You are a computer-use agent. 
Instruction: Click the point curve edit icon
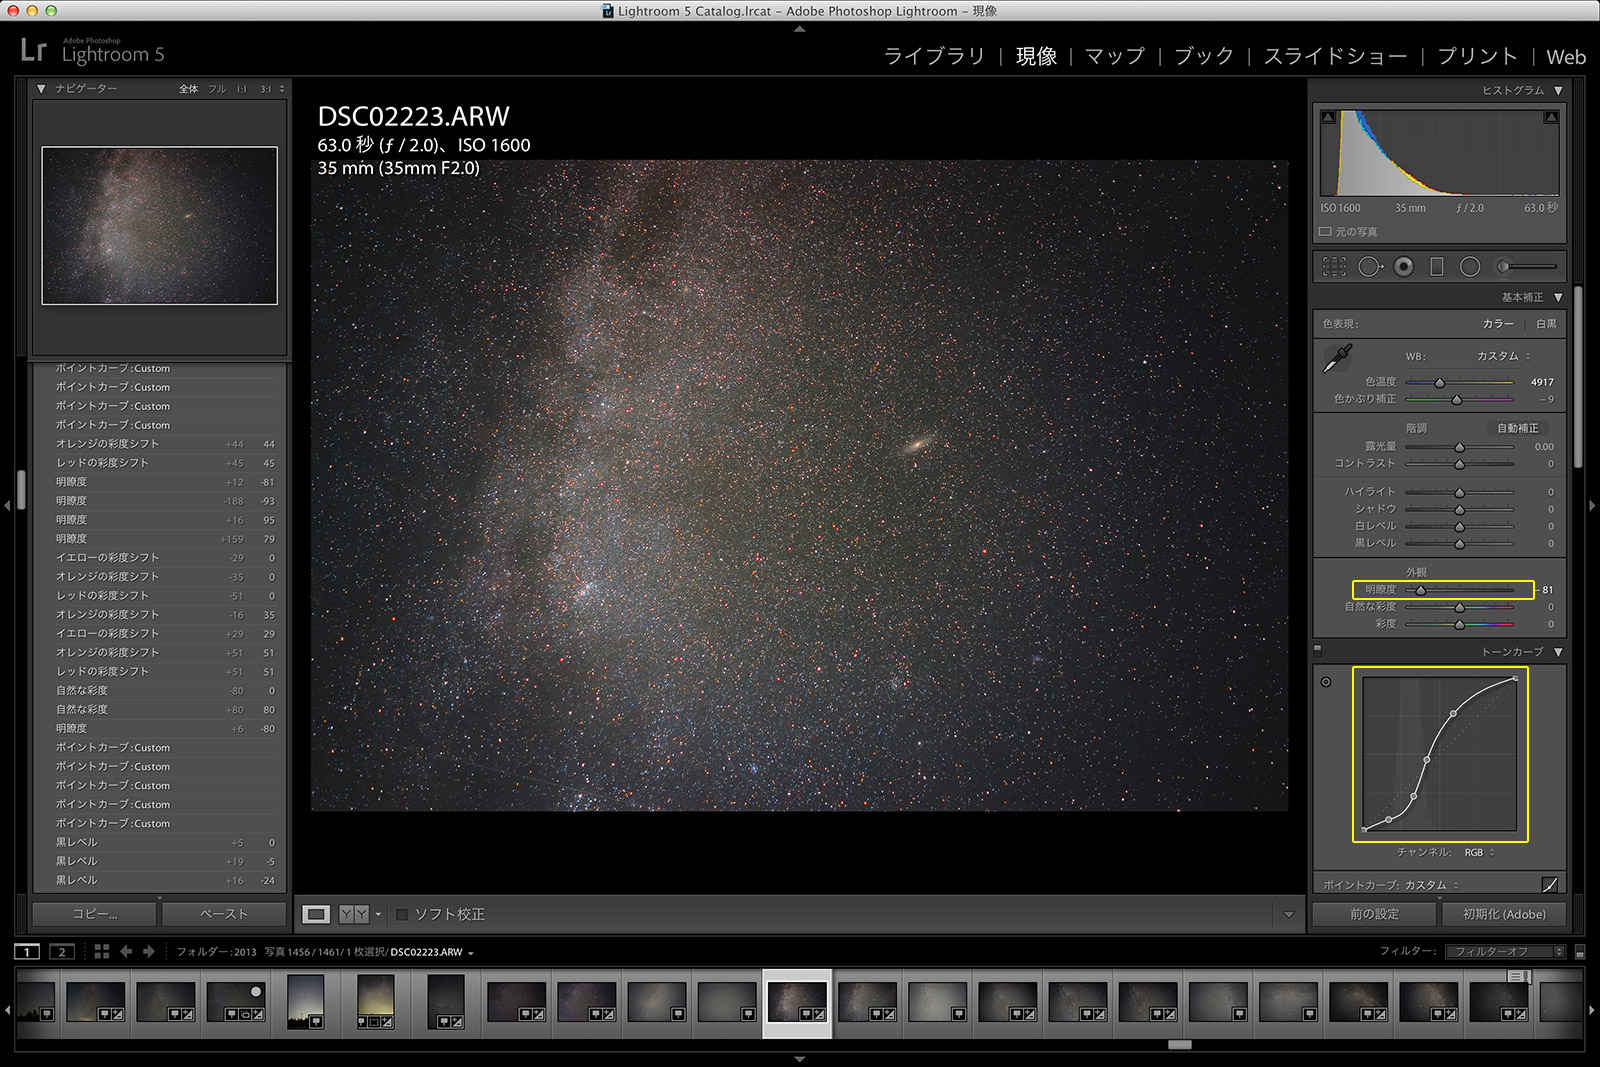pyautogui.click(x=1549, y=885)
